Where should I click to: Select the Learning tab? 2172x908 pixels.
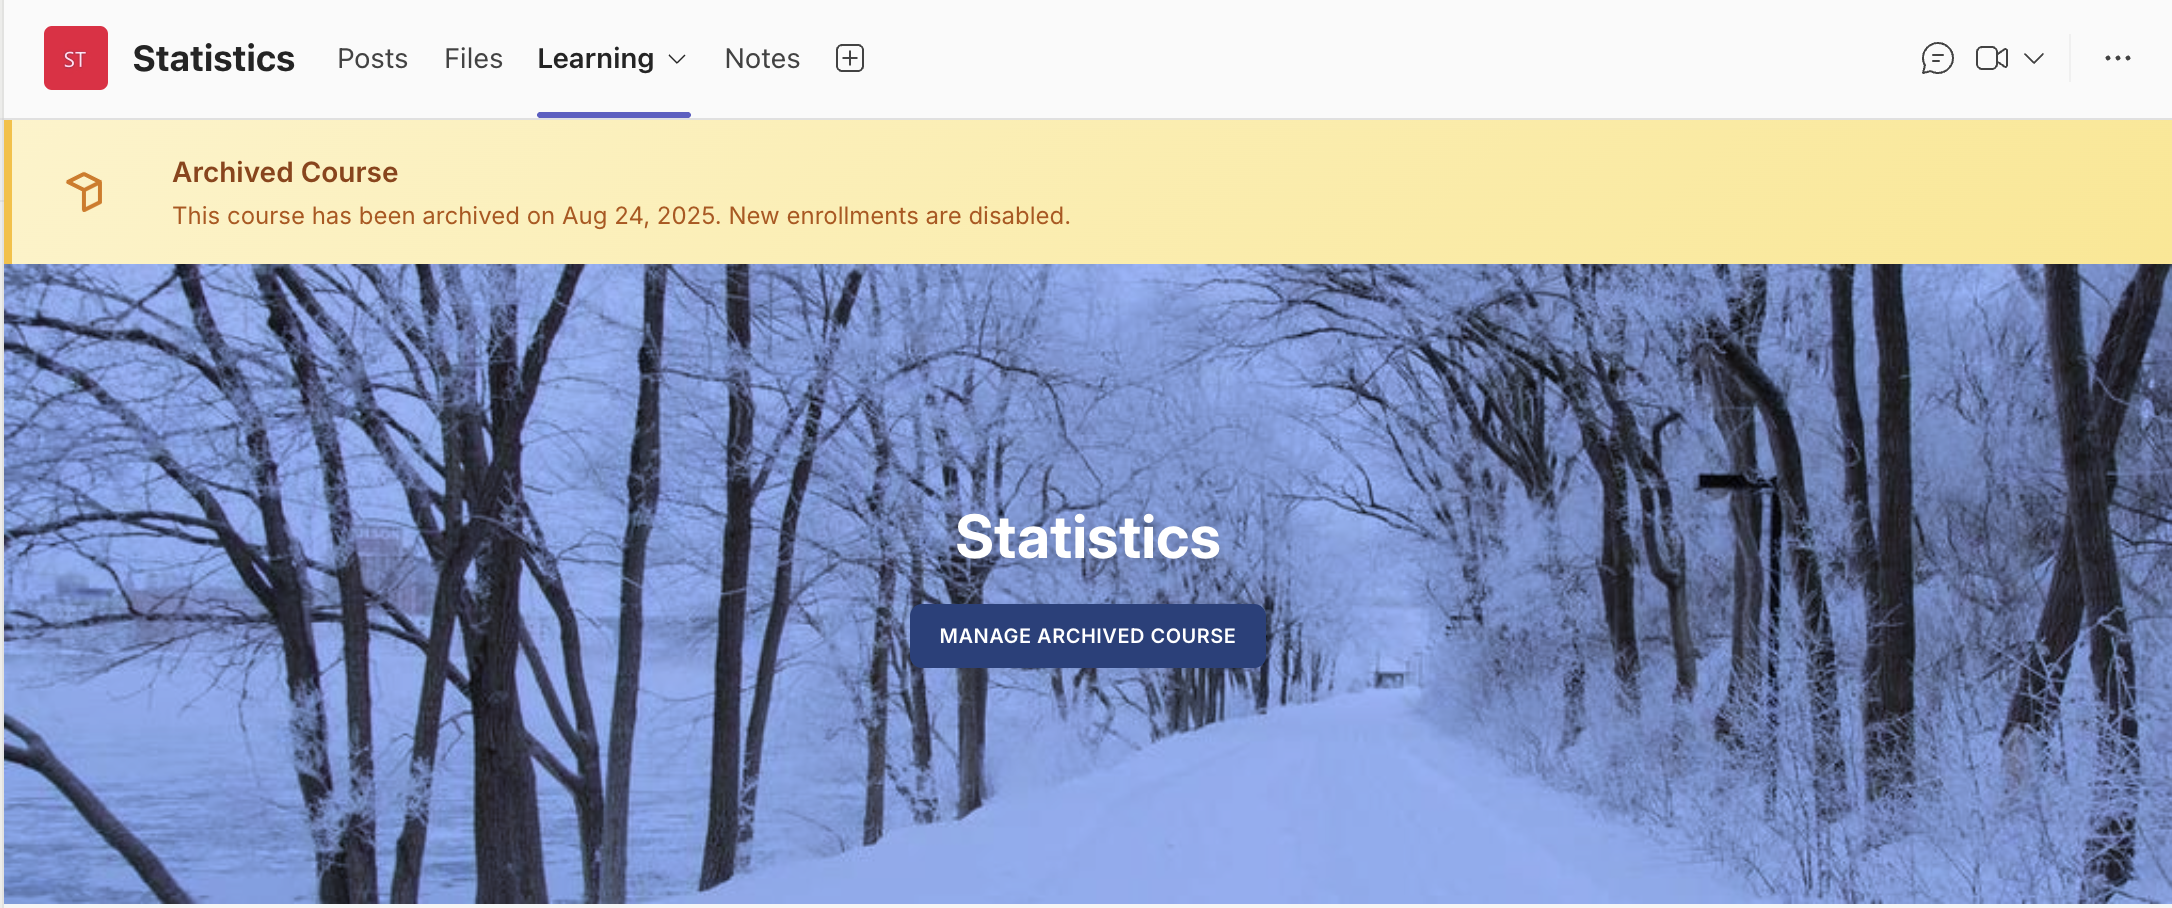(596, 58)
